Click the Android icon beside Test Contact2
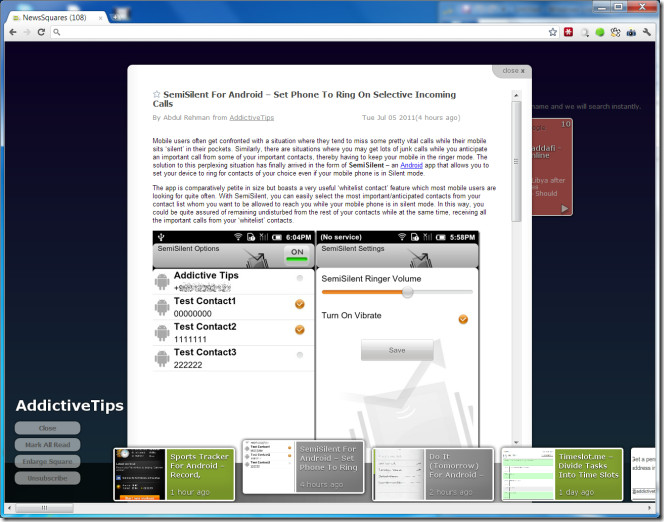664x522 pixels. click(162, 333)
